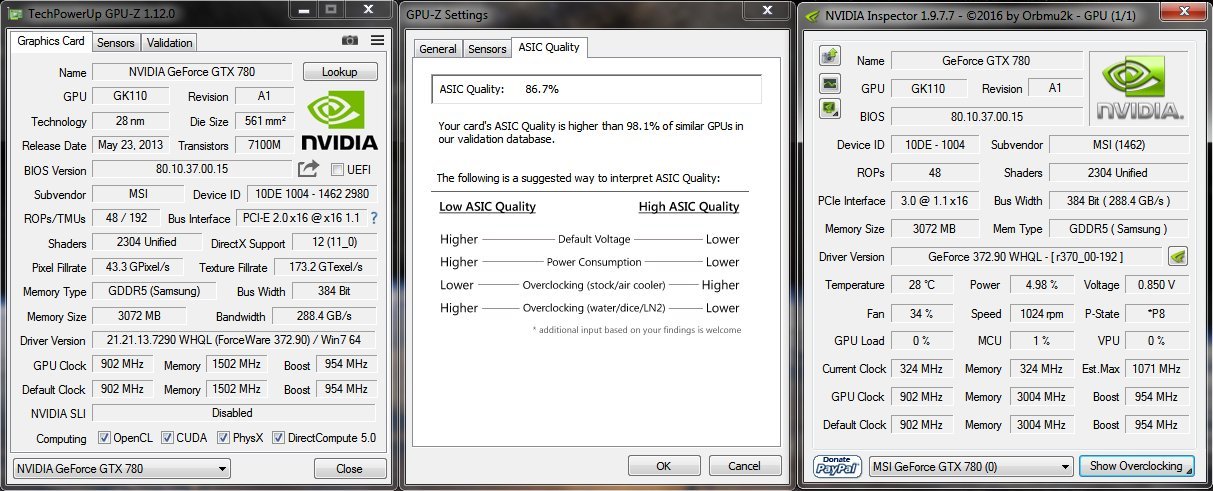This screenshot has width=1213, height=491.
Task: Click the Texture Fillrate value 173.2 GTexel/s
Action: tap(326, 267)
